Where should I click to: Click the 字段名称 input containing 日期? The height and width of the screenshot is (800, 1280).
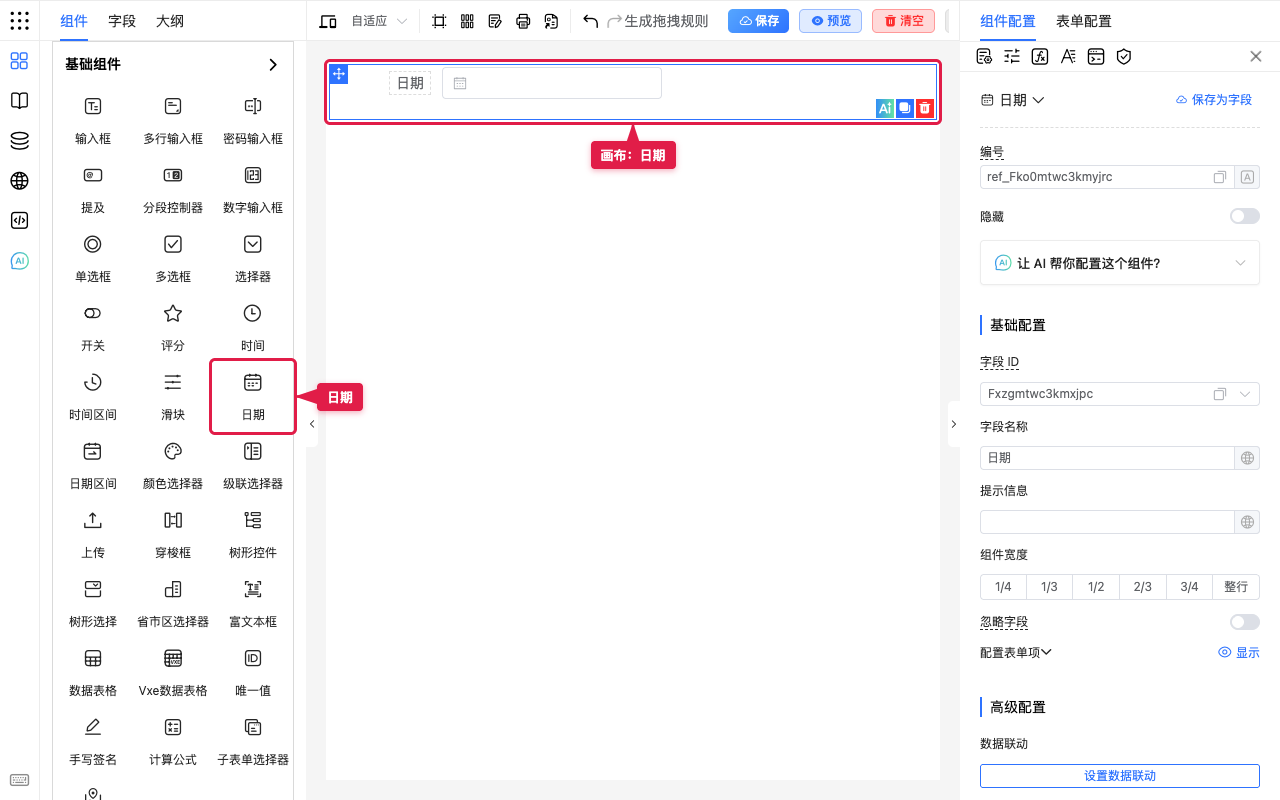tap(1108, 458)
